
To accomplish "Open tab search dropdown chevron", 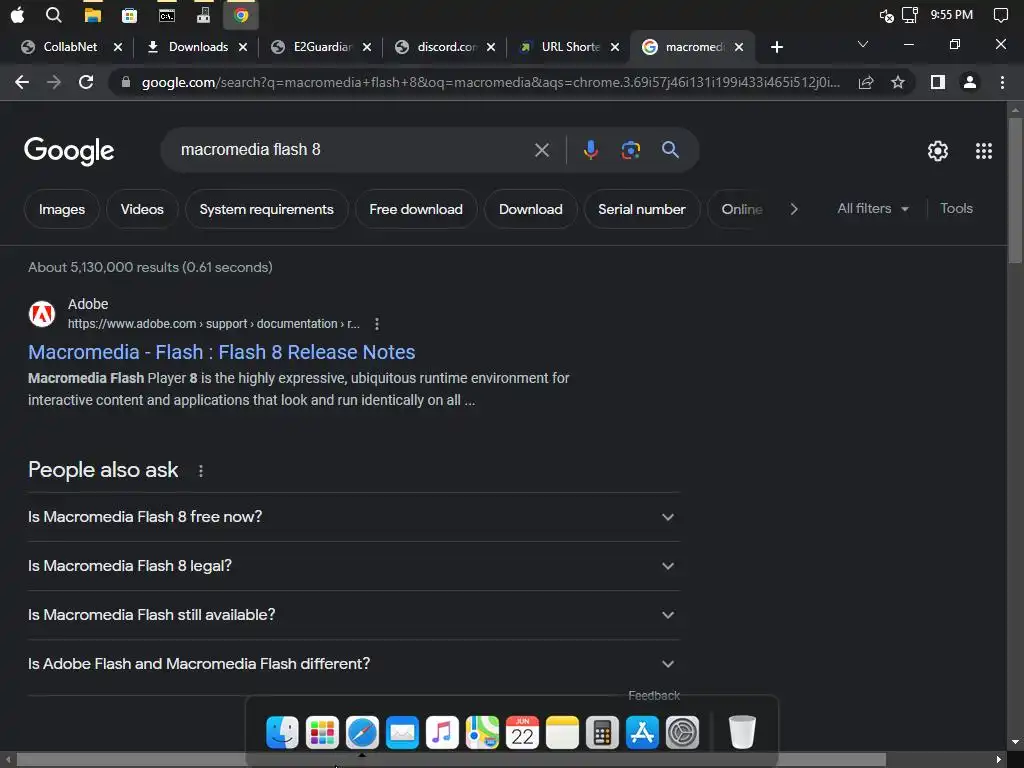I will coord(863,44).
